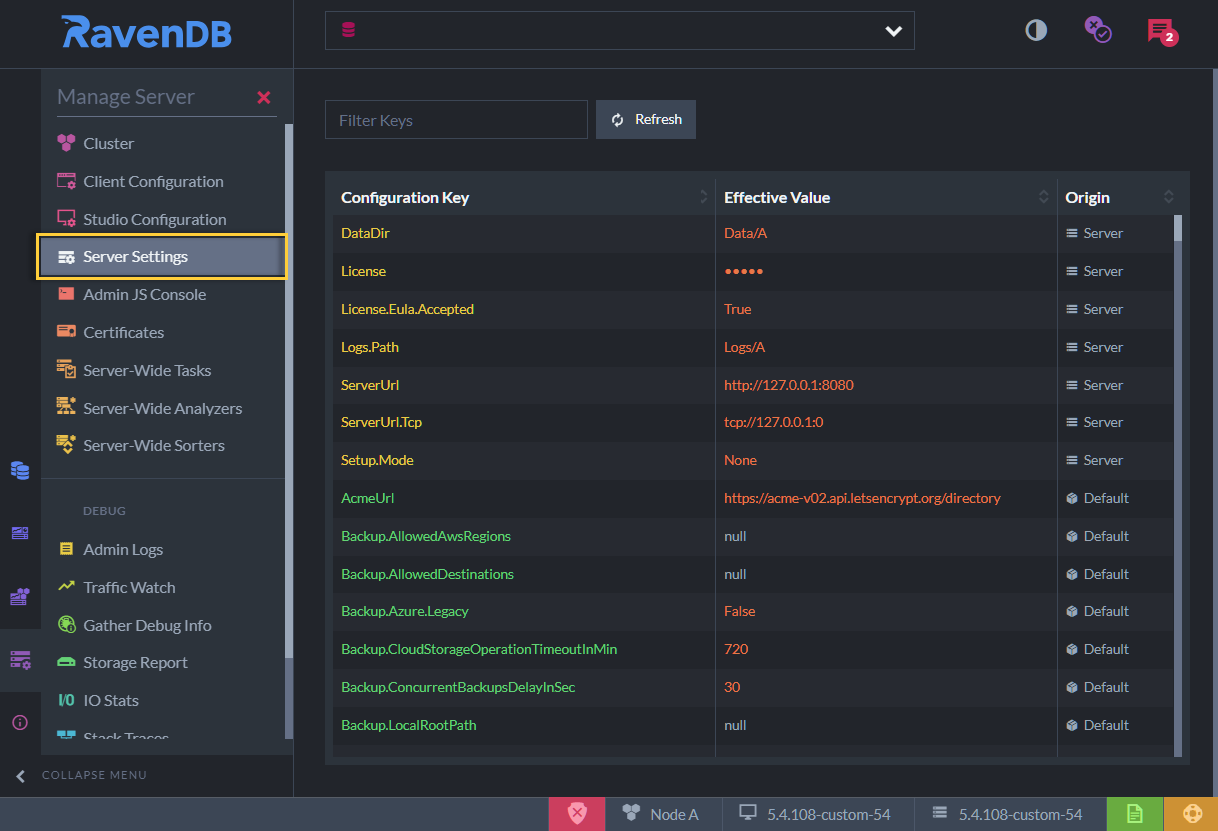This screenshot has height=831, width=1218.
Task: Click Node A in the footer
Action: [661, 814]
